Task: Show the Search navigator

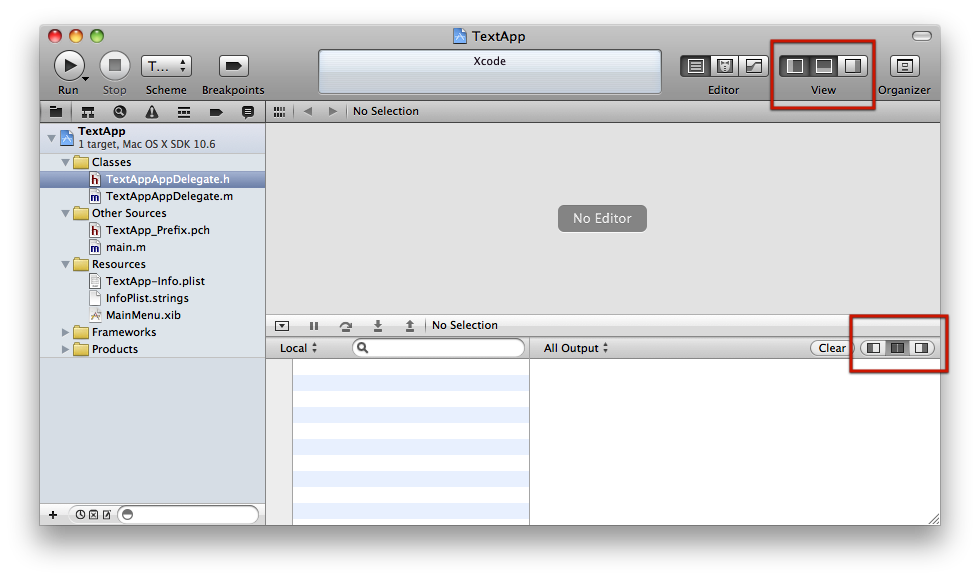Action: coord(120,112)
